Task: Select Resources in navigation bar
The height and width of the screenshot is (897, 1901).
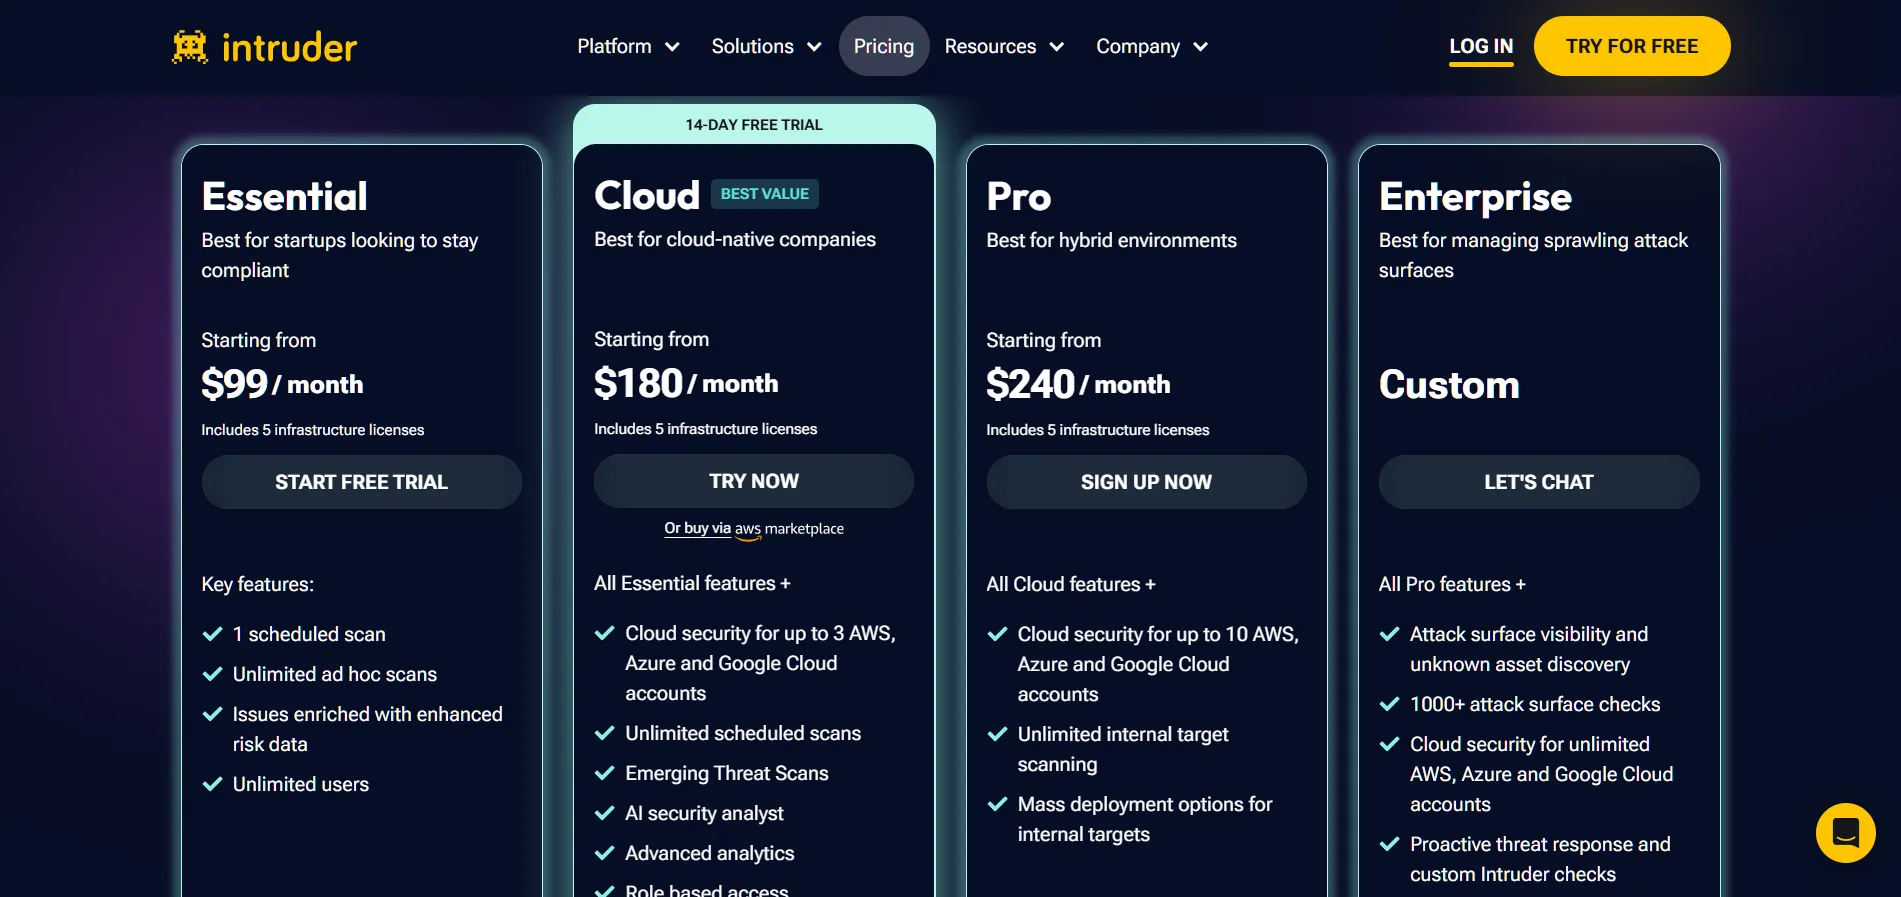Action: pos(990,46)
